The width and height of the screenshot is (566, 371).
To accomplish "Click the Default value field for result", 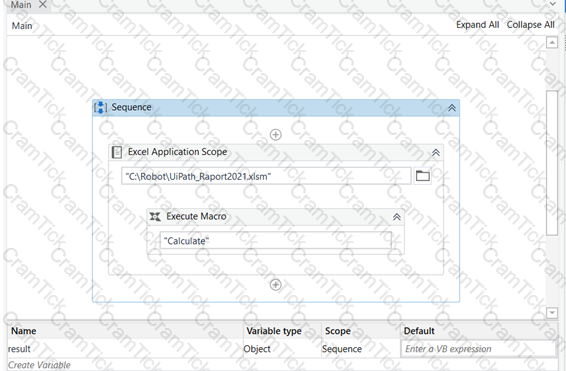I will pos(478,349).
